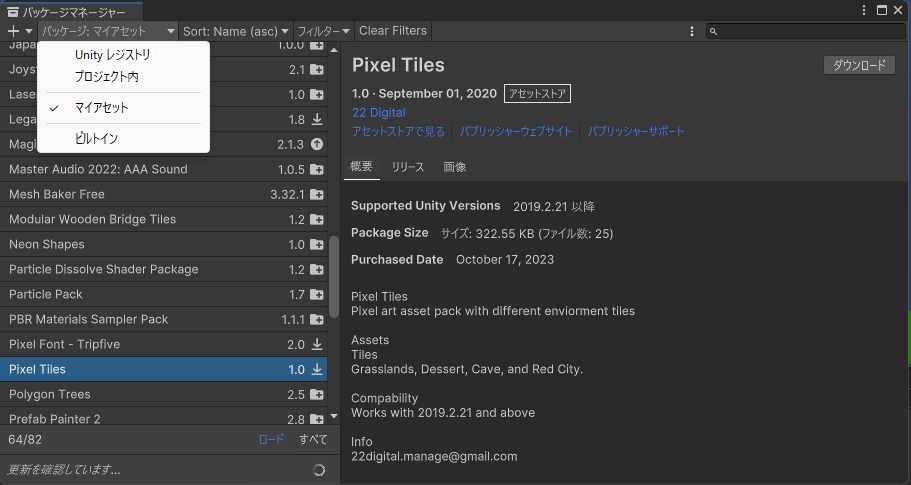
Task: Select the パッケージマネージャー window tab
Action: (71, 12)
